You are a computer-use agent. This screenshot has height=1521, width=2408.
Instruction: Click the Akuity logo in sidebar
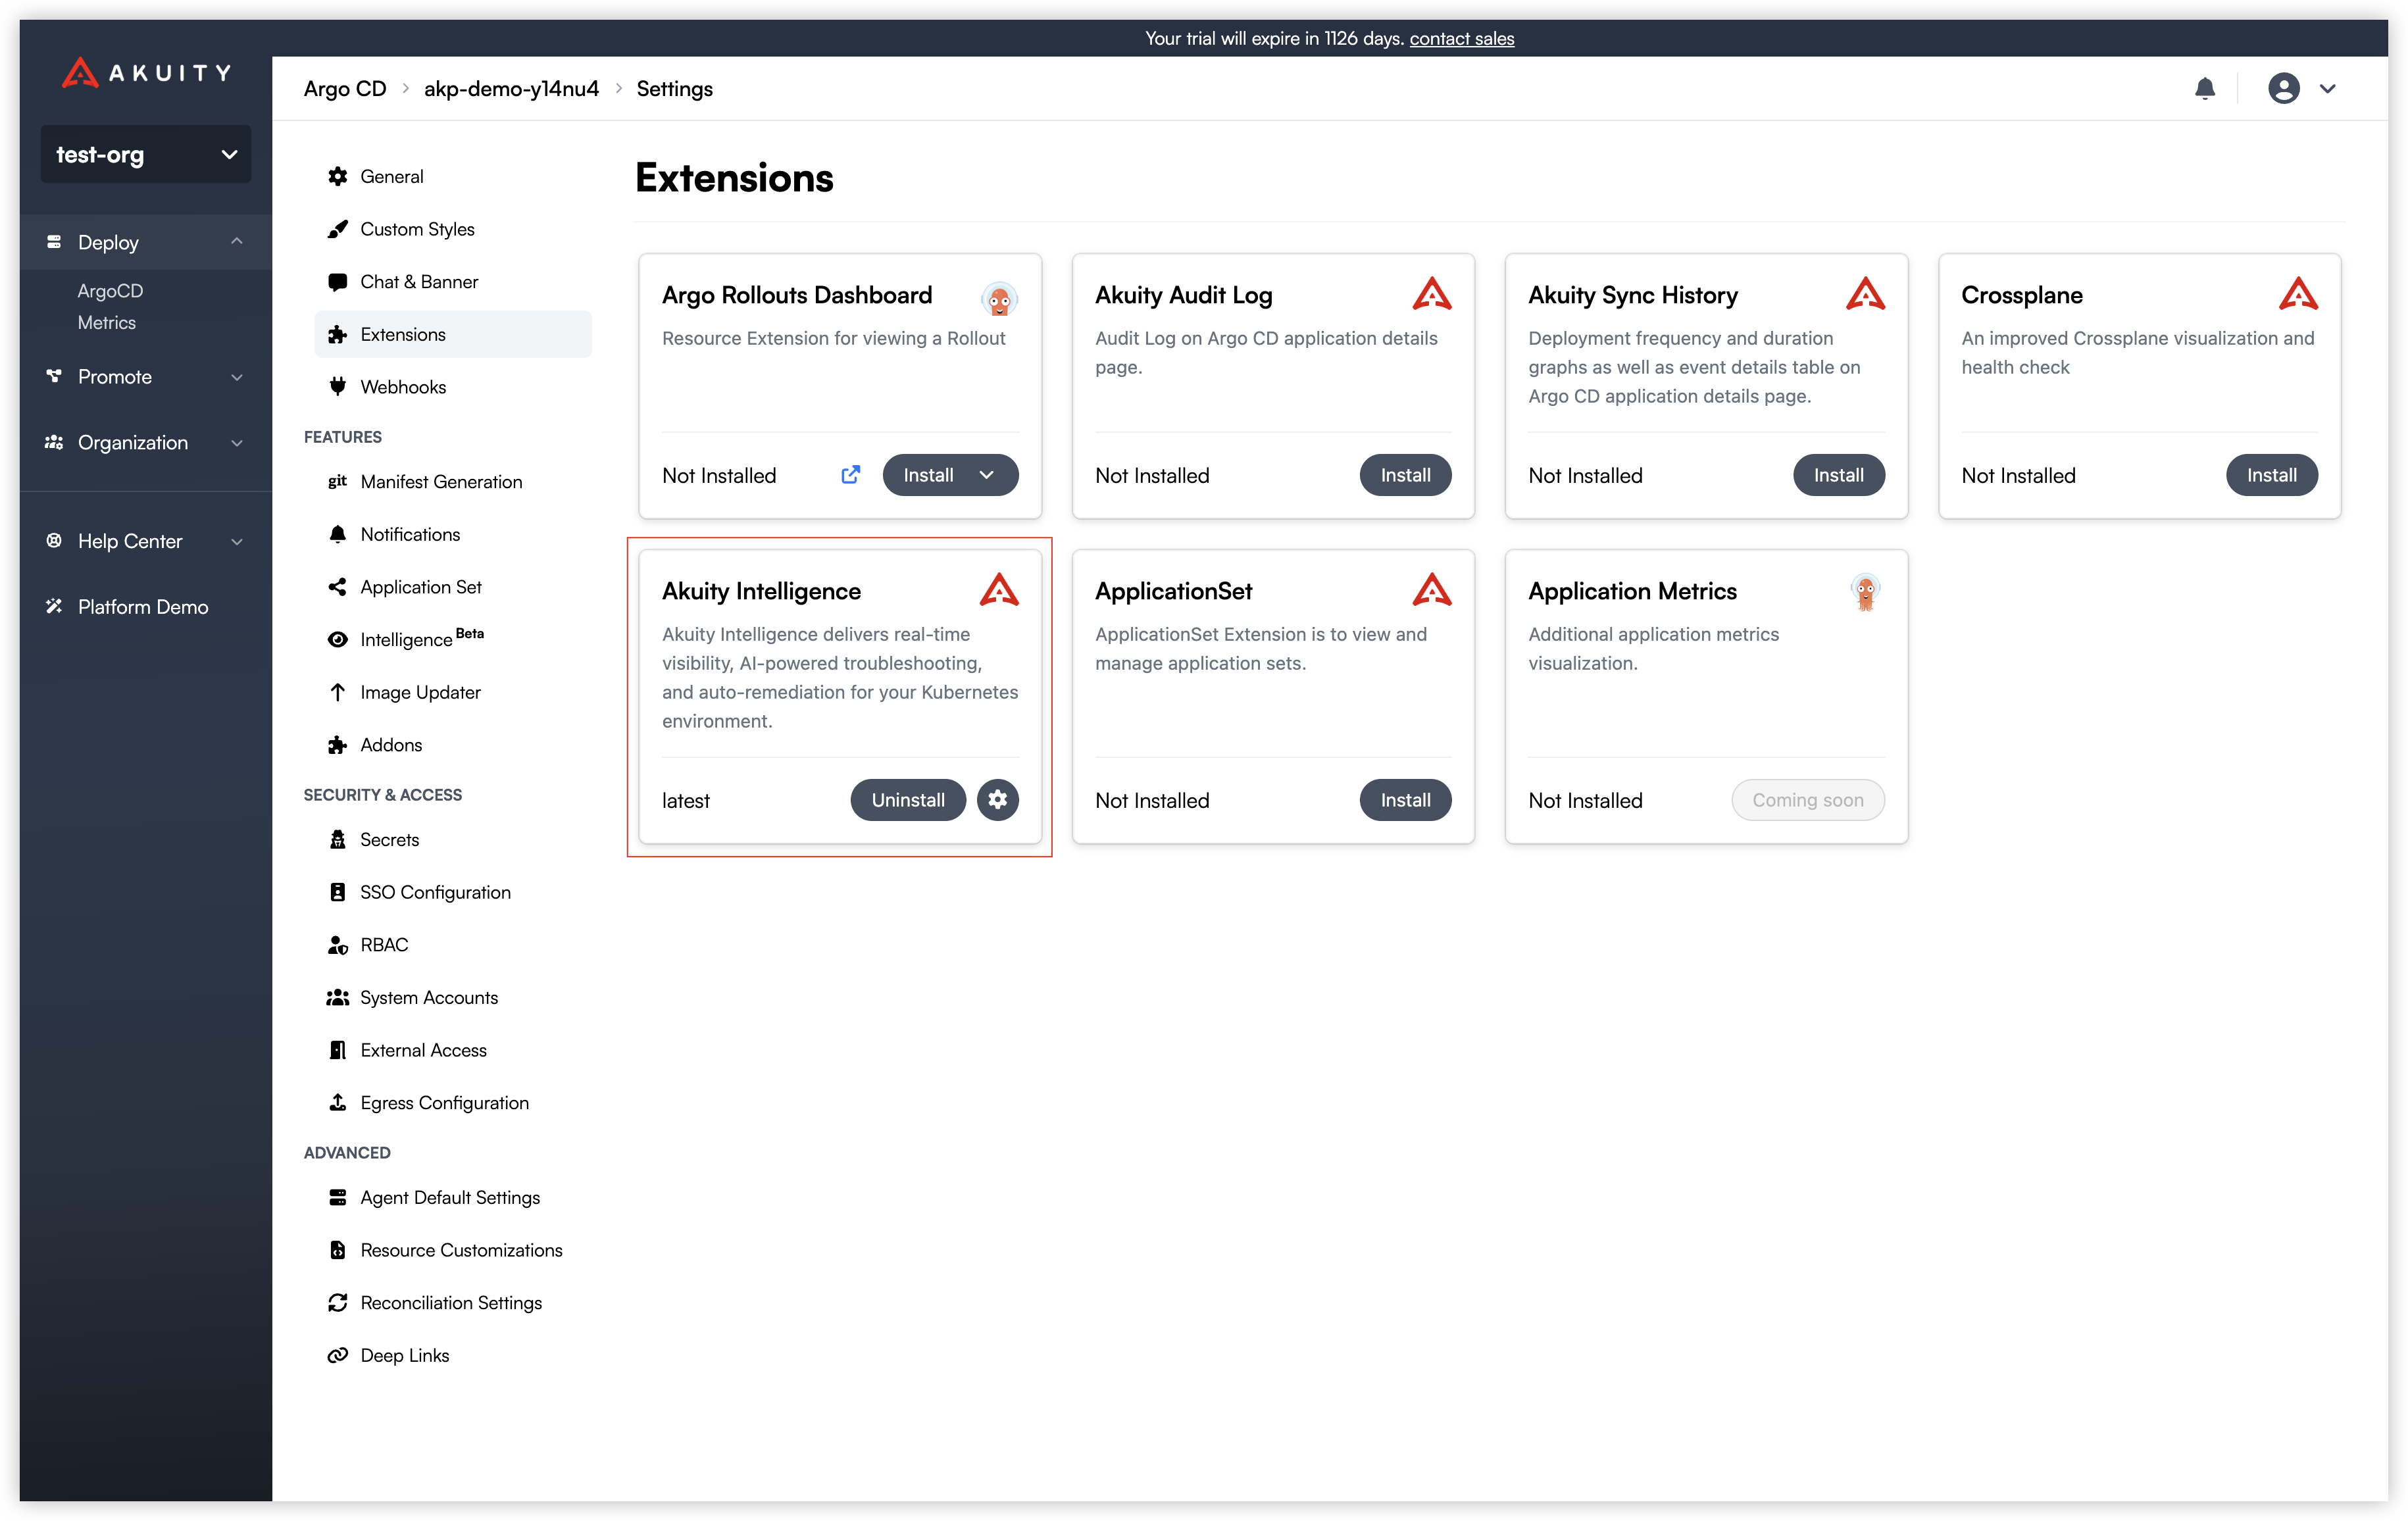click(x=146, y=73)
